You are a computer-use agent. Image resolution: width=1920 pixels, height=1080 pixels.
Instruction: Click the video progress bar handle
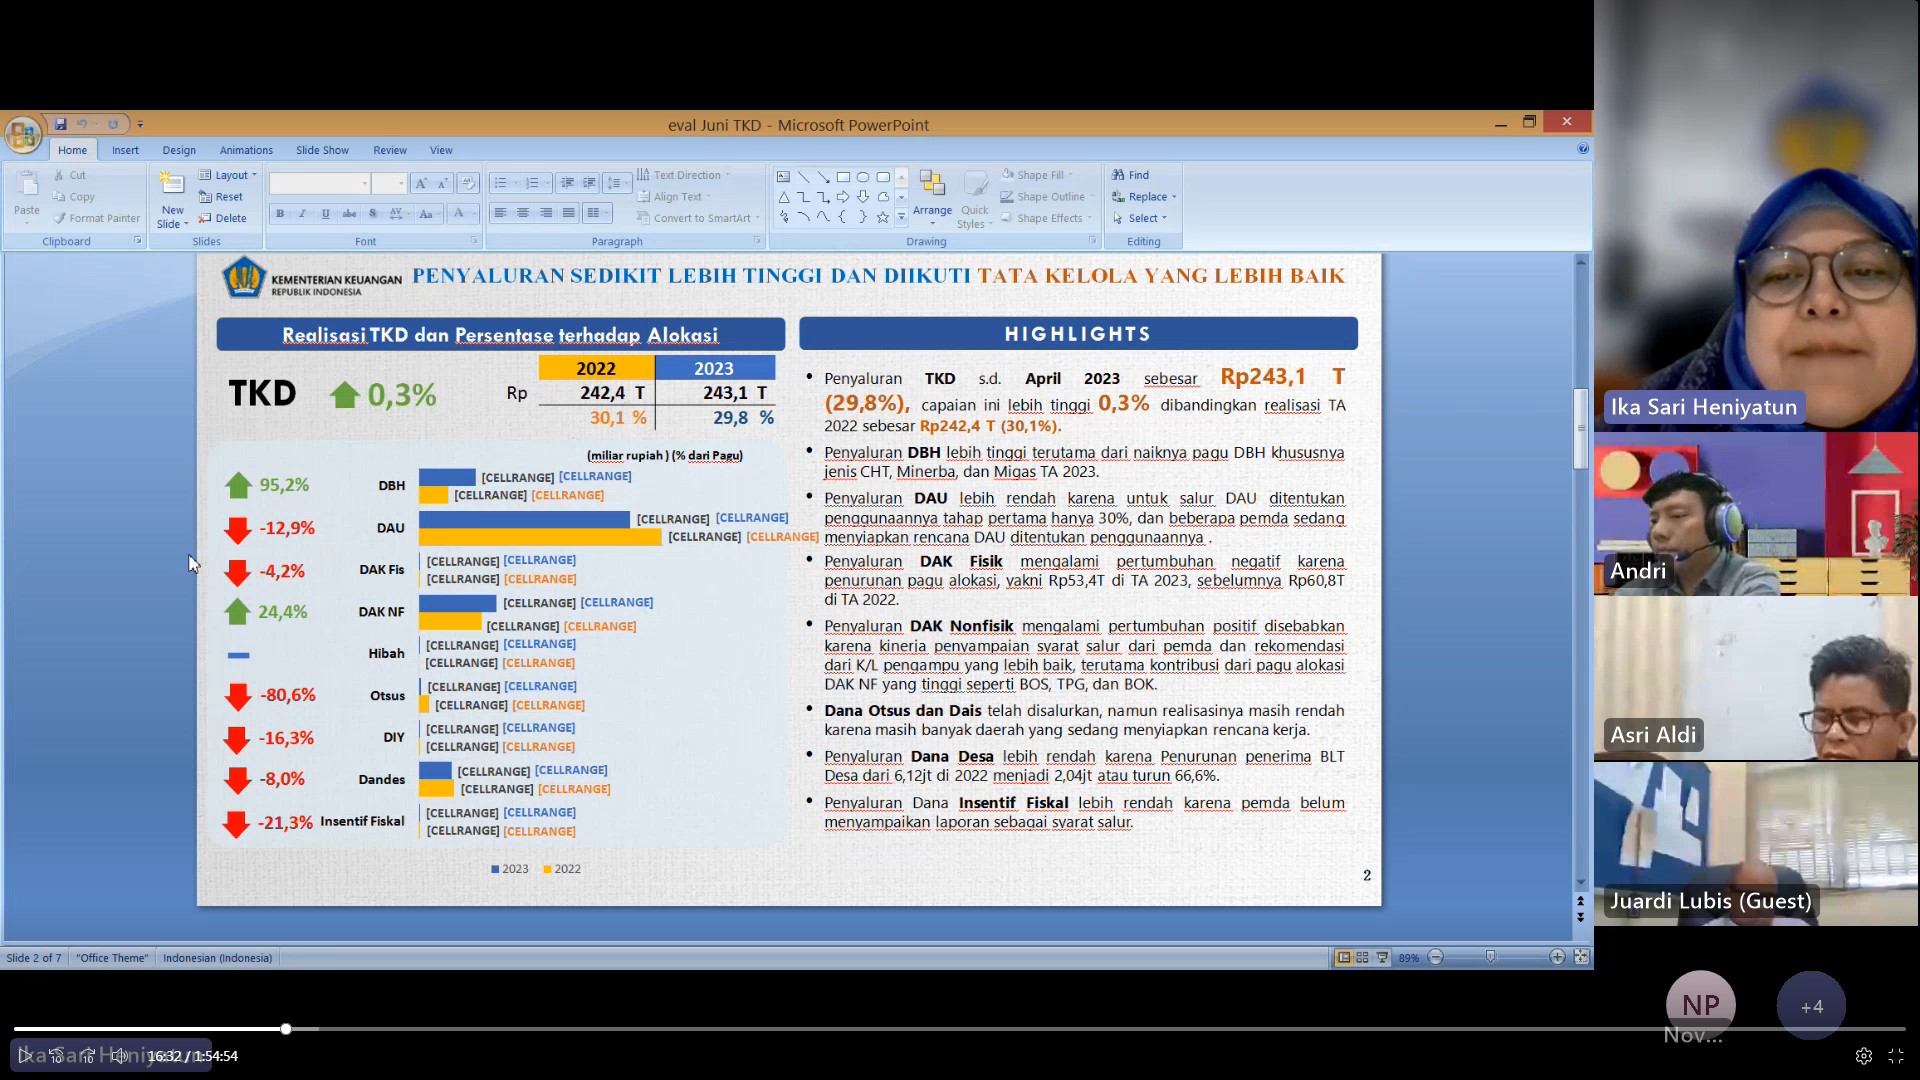point(286,1029)
